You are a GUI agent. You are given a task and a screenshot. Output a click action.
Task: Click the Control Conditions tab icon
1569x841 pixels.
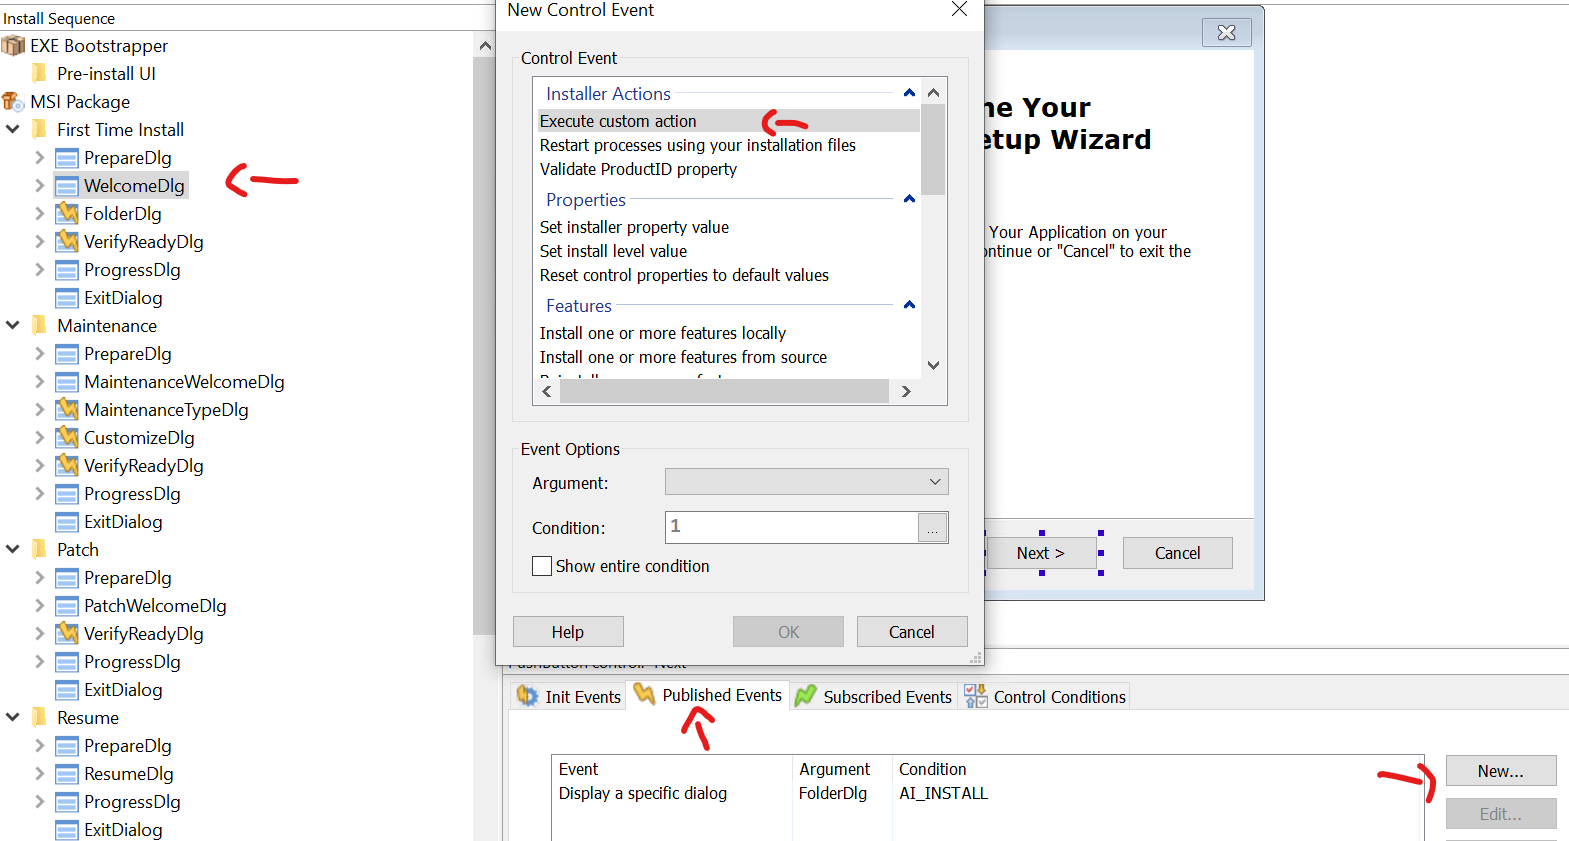point(975,696)
